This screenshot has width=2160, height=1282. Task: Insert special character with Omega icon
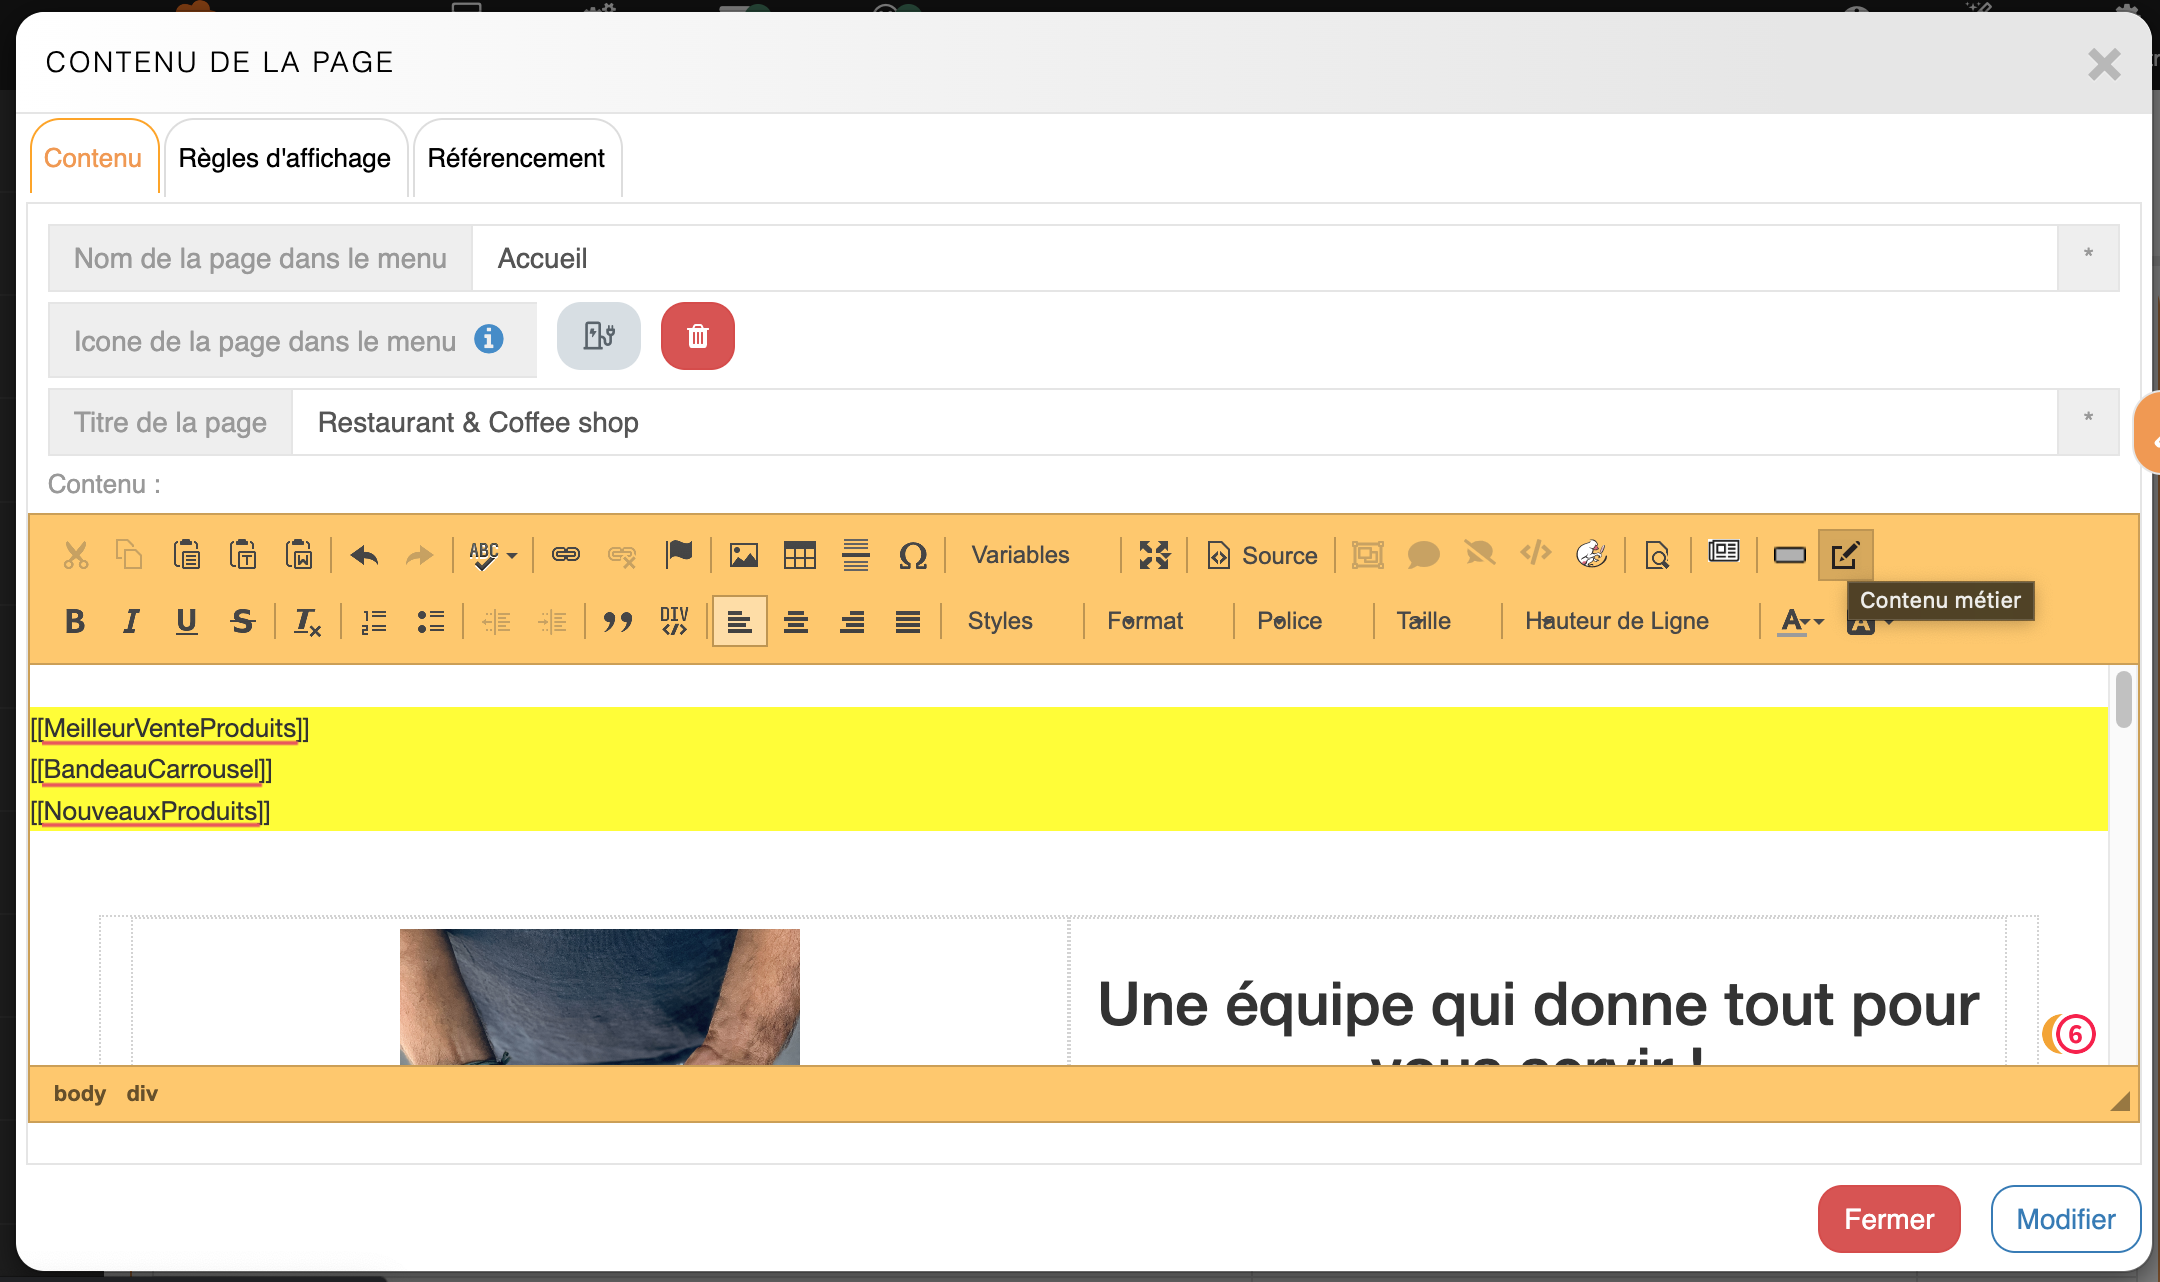[912, 555]
